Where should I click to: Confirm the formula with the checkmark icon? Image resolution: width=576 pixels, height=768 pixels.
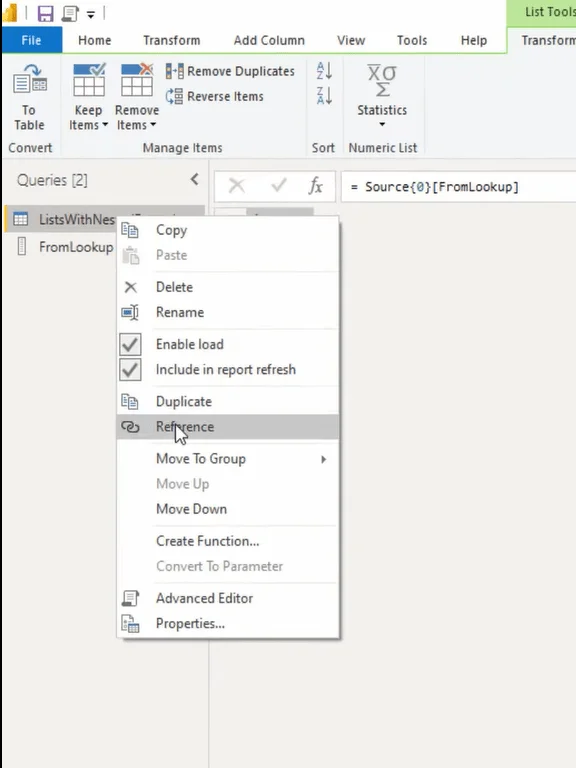[279, 186]
